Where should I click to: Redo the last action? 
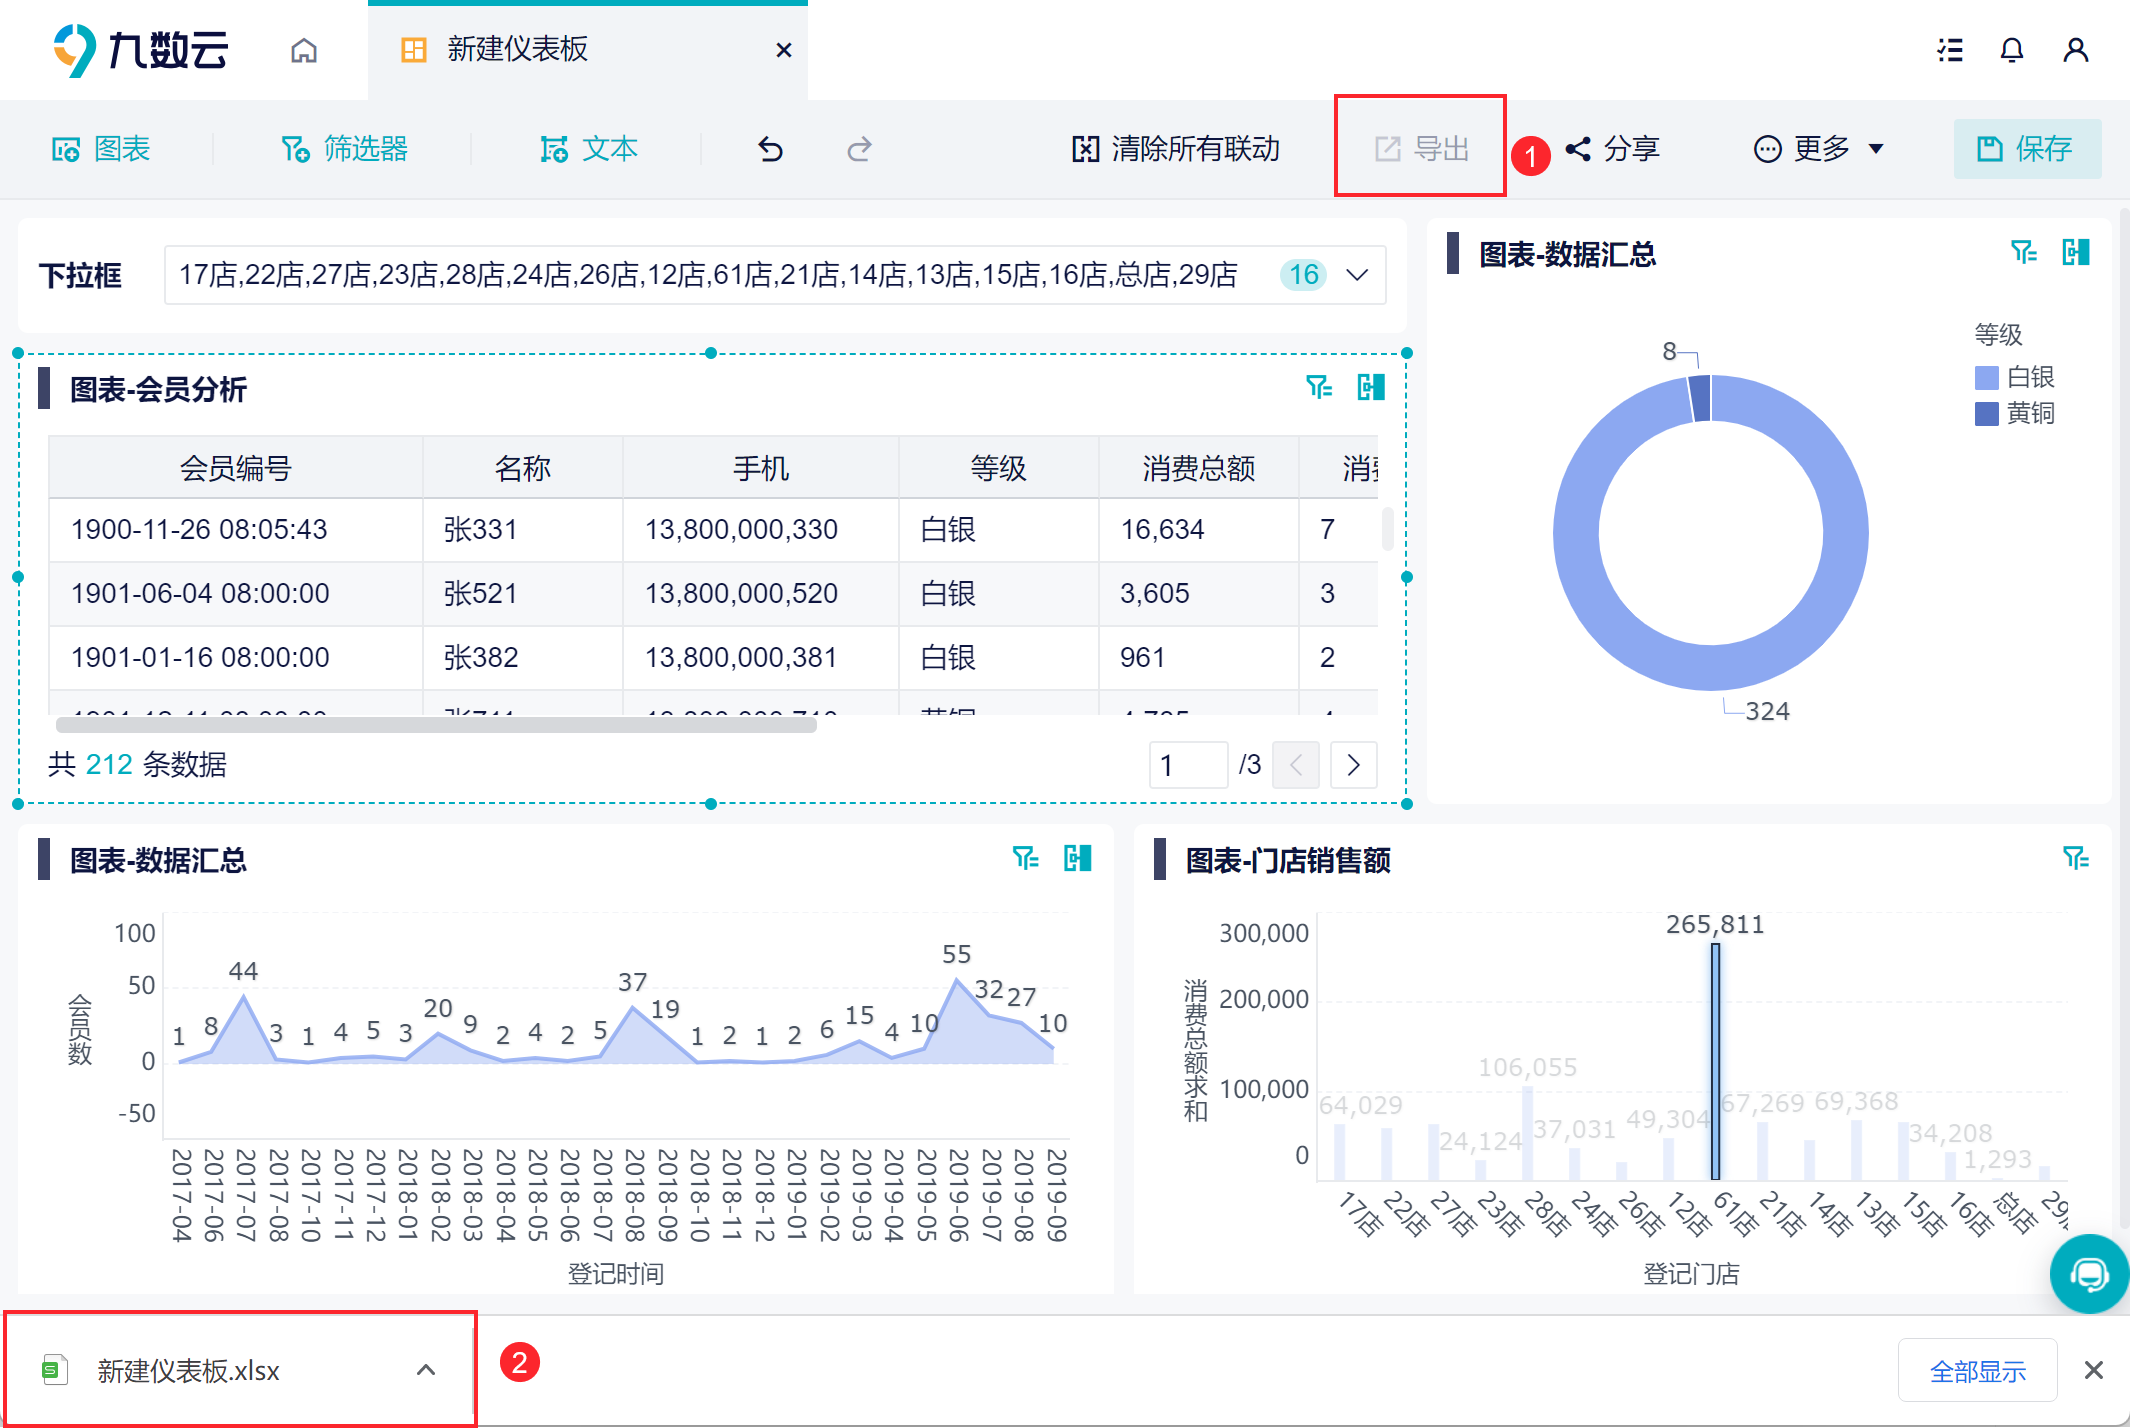859,149
